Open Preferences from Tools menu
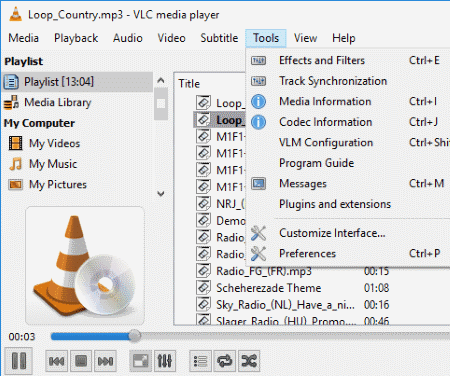 (x=348, y=254)
